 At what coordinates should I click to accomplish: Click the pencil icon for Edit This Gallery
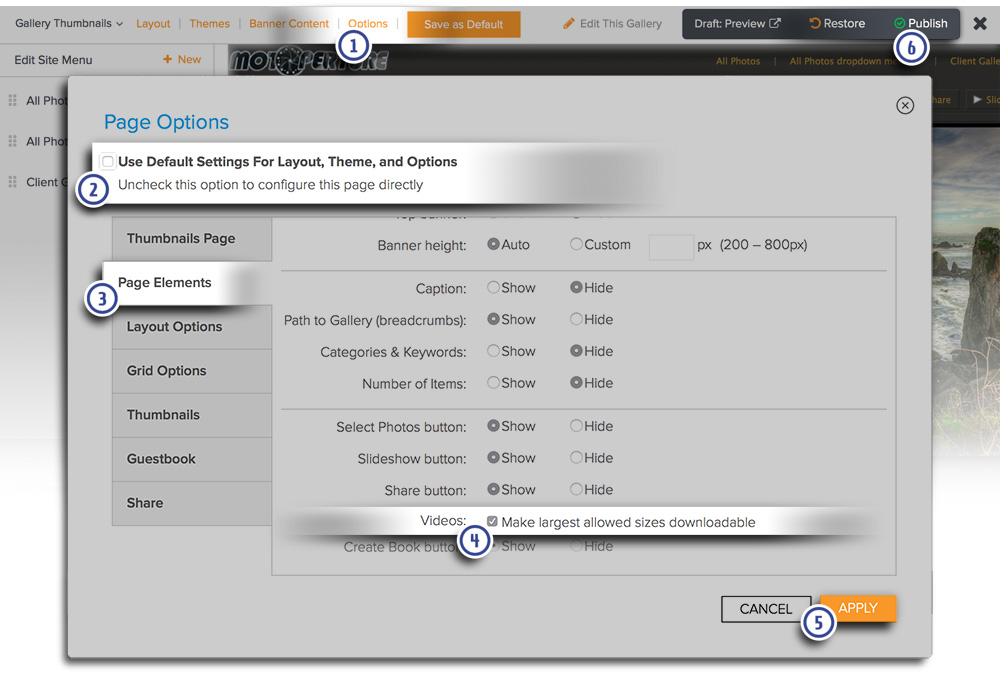click(569, 23)
